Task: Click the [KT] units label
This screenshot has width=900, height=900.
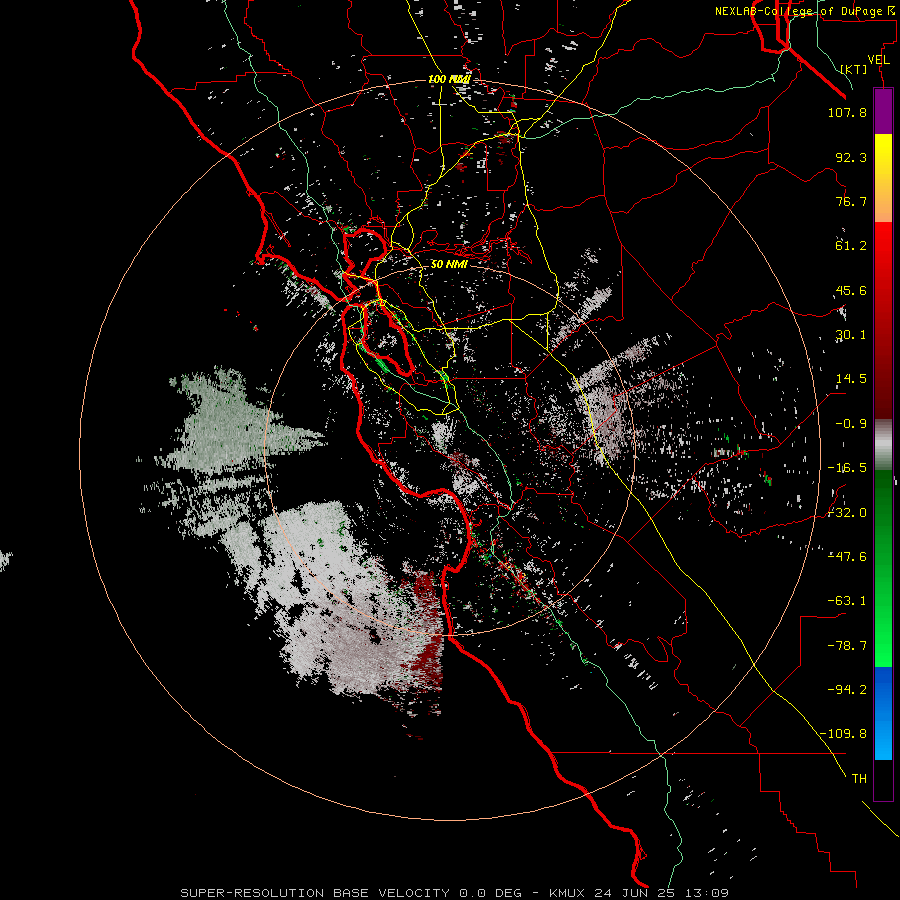Action: click(854, 69)
